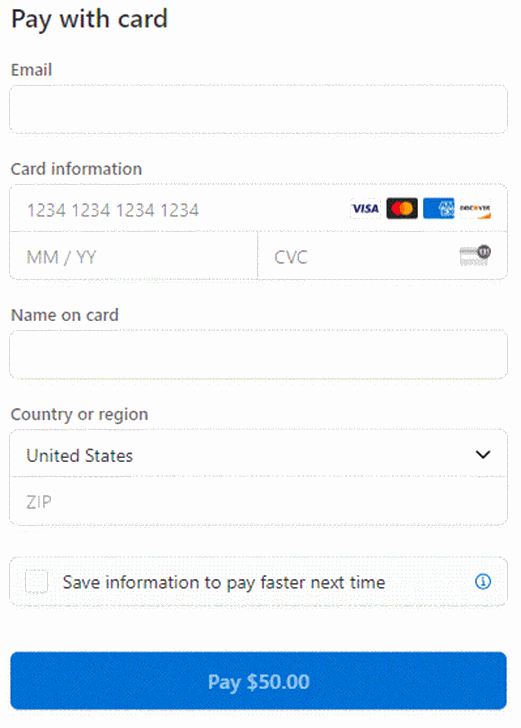Click the Save information label text

point(224,582)
